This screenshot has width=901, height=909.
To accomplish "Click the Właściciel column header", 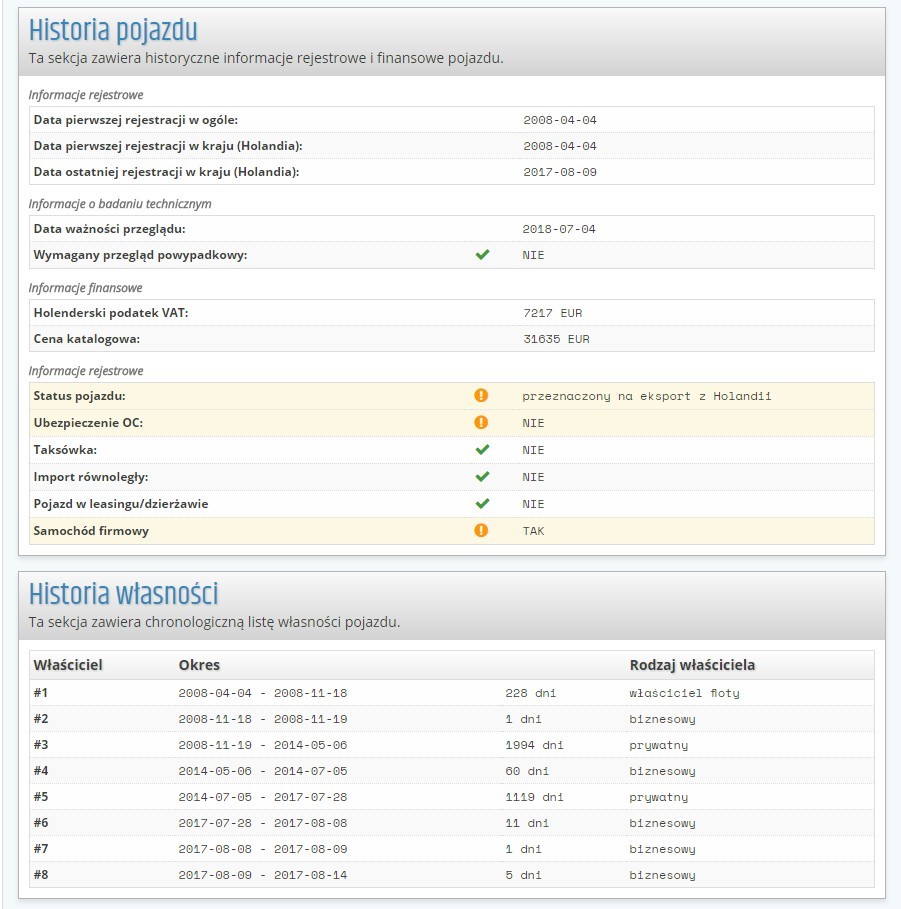I will (x=68, y=665).
